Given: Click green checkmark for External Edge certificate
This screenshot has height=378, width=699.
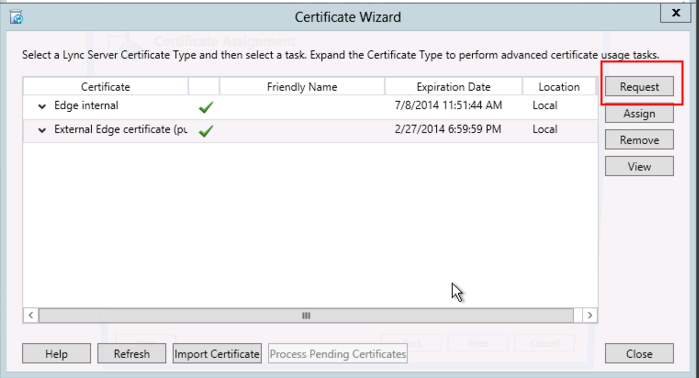Looking at the screenshot, I should 206,131.
